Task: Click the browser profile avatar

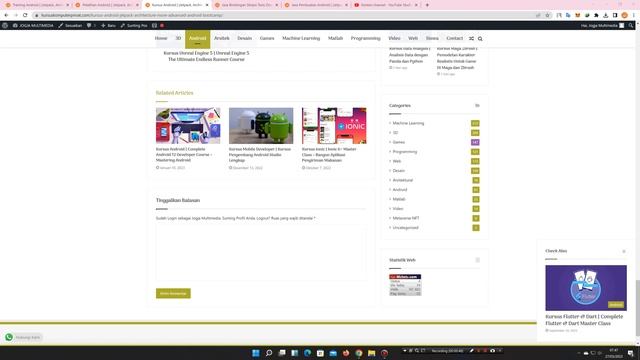Action: pyautogui.click(x=624, y=15)
